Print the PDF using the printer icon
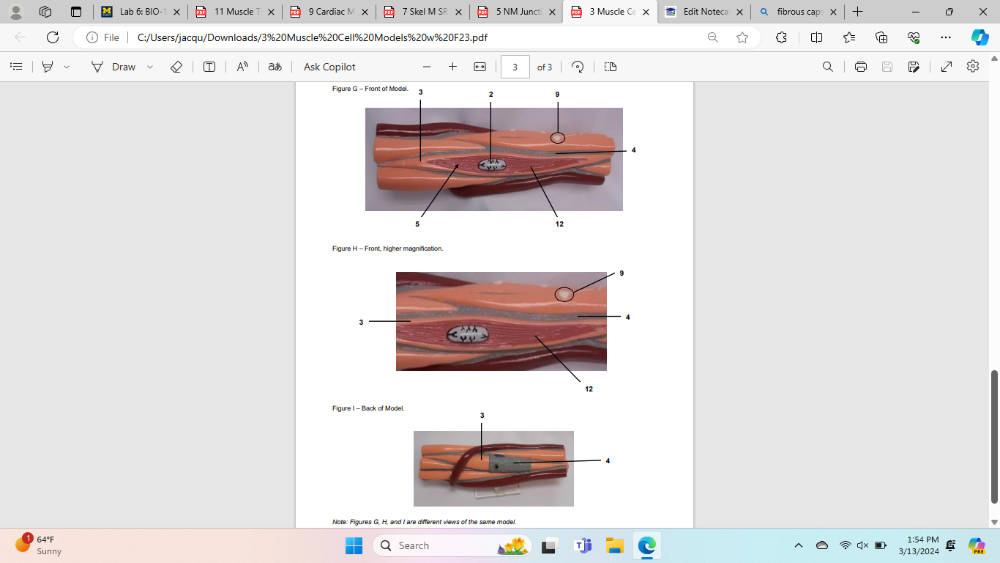The height and width of the screenshot is (563, 1000). 861,67
